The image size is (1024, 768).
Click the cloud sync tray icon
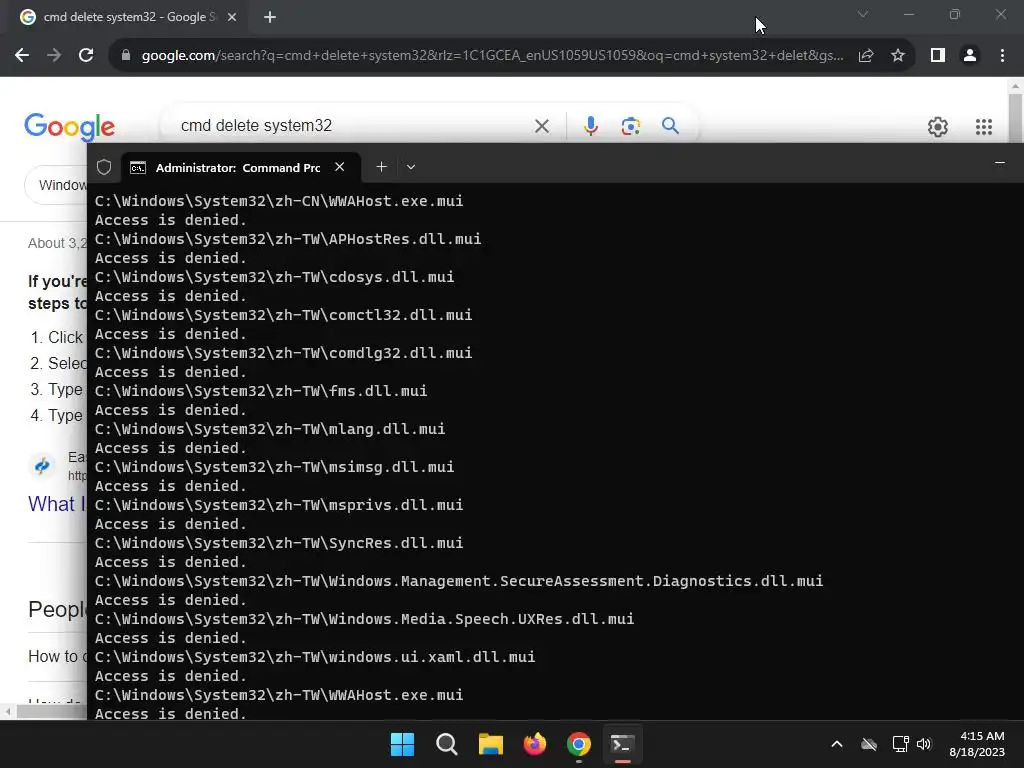(869, 744)
